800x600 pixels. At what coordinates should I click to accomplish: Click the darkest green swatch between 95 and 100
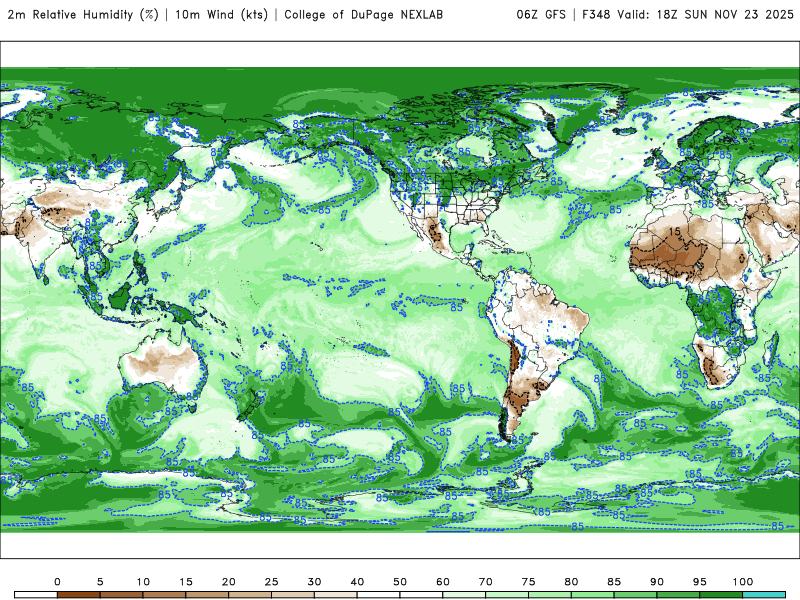(721, 595)
